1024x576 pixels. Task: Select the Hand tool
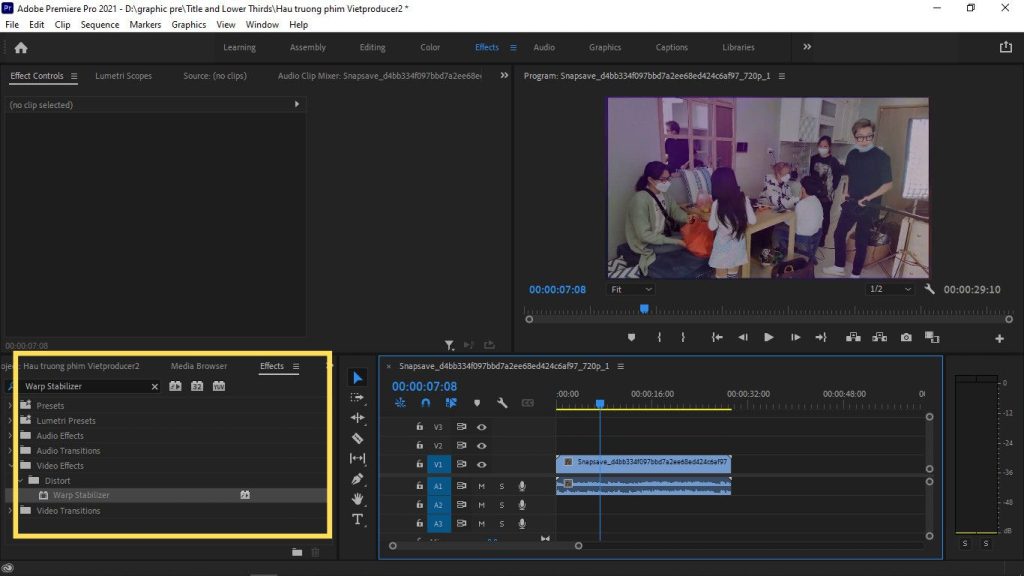(358, 499)
